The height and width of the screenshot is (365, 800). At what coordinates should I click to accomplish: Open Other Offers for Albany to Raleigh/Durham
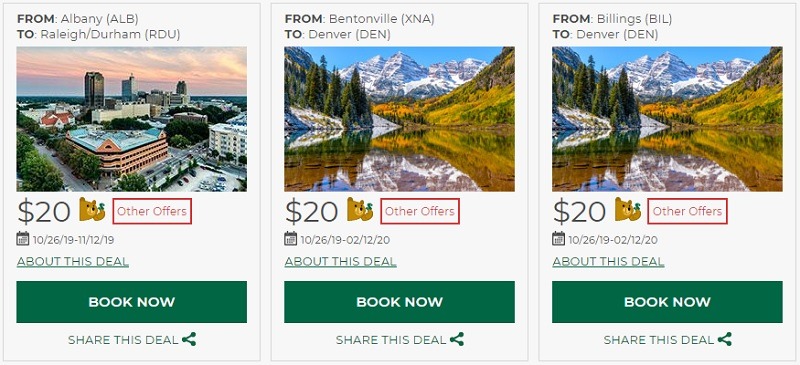tap(152, 211)
